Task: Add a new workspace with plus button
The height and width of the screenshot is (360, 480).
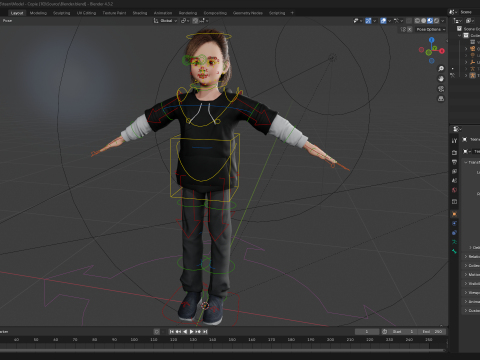Action: 292,13
